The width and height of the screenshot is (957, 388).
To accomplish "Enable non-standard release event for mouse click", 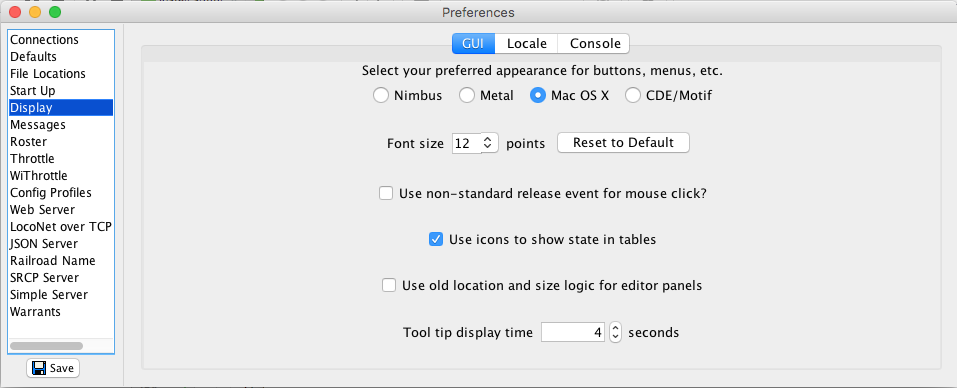I will pos(386,193).
